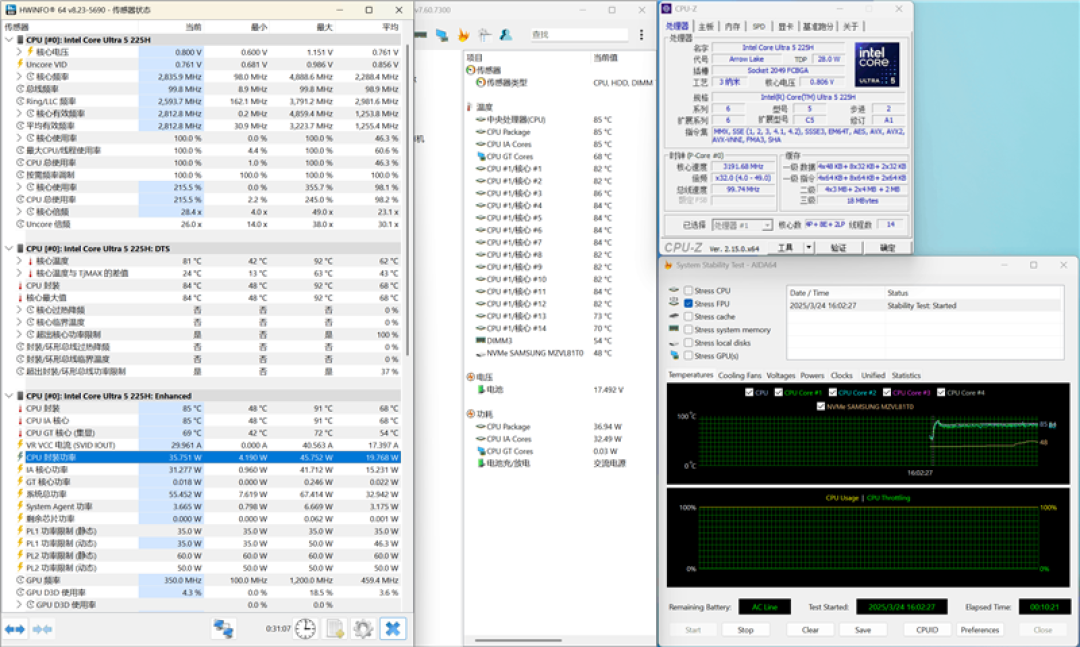
Task: Click HWiNFO logging document icon
Action: click(x=335, y=628)
